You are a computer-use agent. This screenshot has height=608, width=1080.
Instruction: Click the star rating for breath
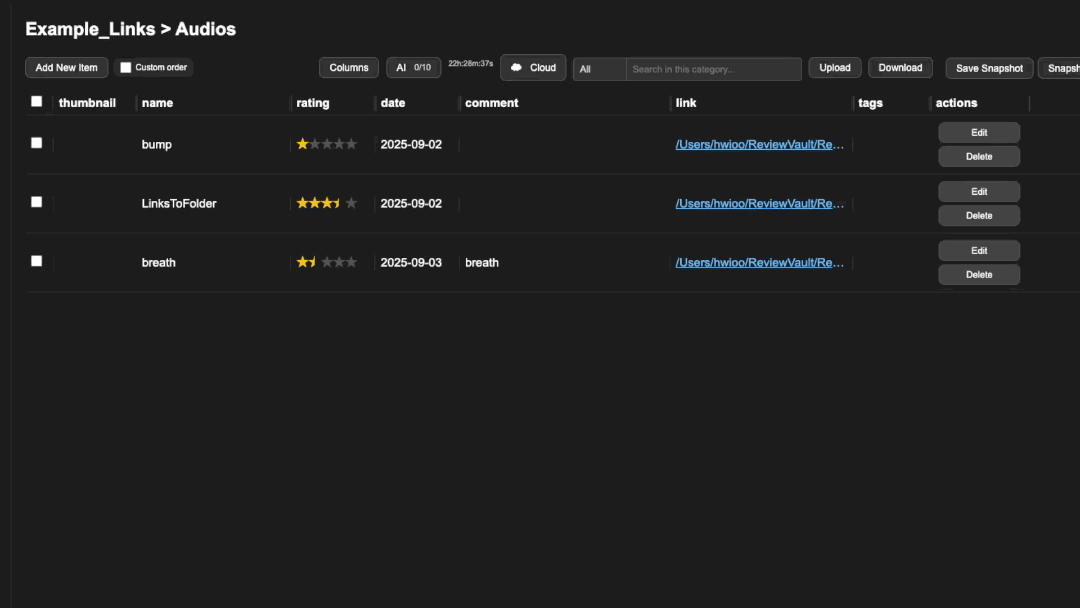pos(326,262)
